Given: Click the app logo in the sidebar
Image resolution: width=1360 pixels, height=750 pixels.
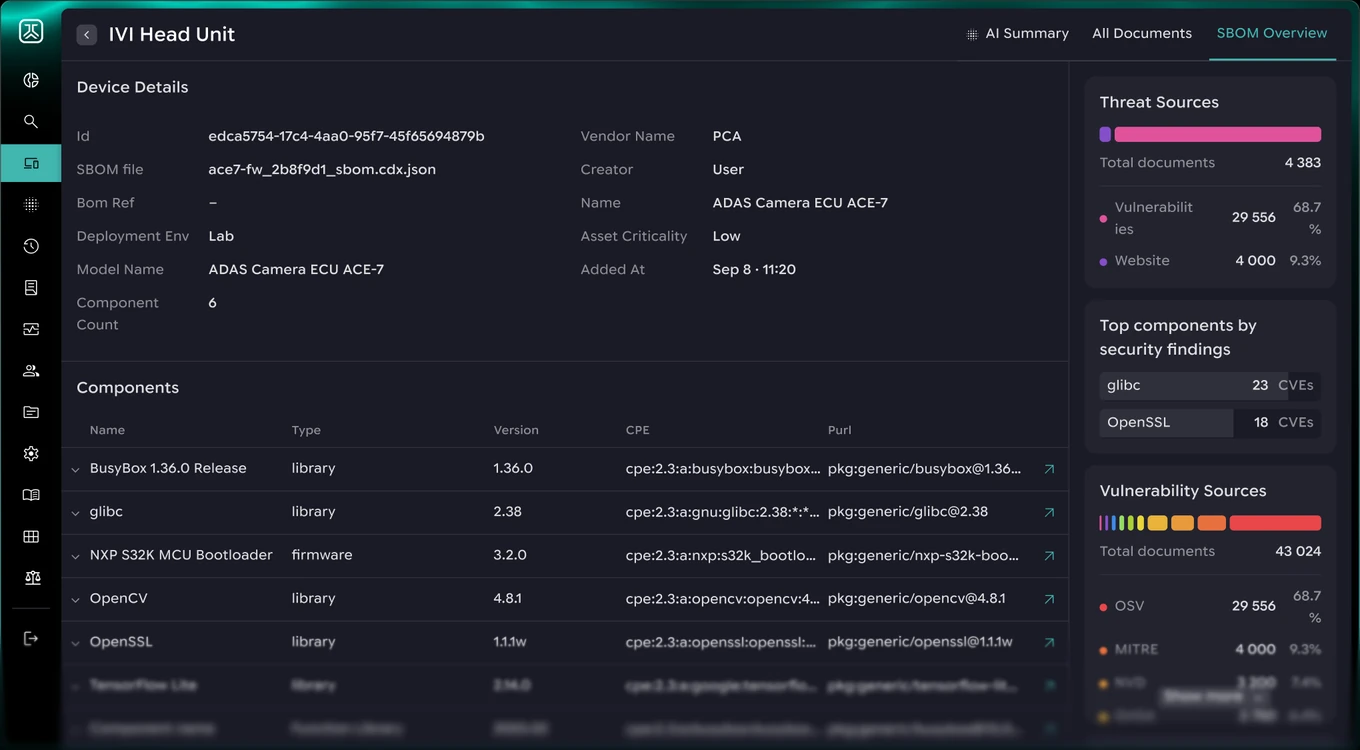Looking at the screenshot, I should pyautogui.click(x=31, y=32).
